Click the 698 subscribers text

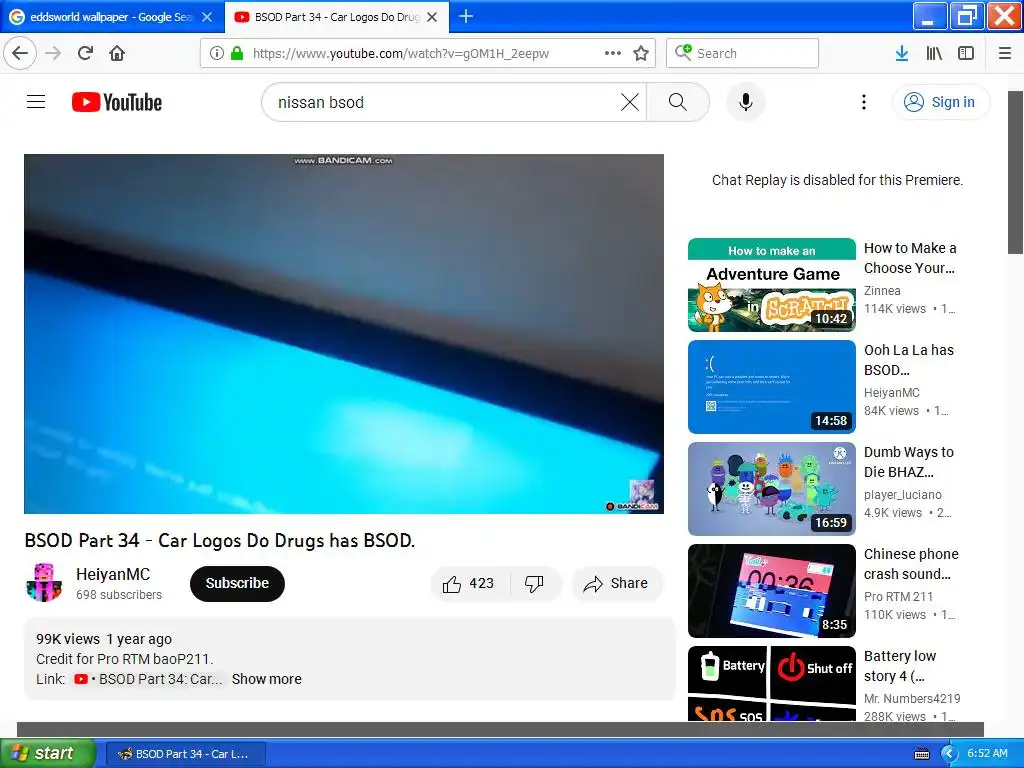click(119, 595)
